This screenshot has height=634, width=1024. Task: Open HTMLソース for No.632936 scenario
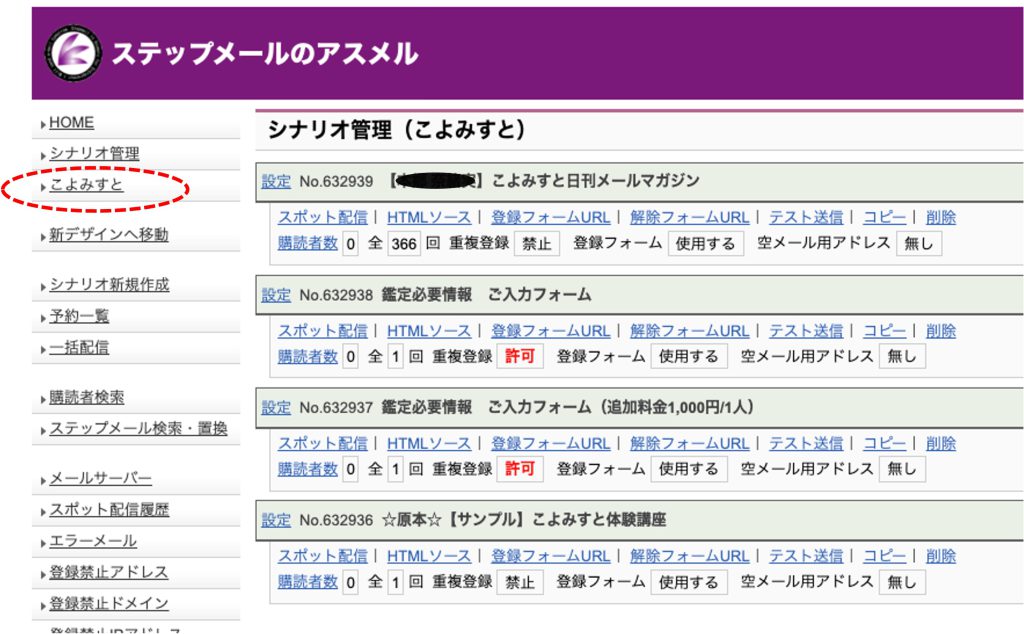tap(428, 556)
